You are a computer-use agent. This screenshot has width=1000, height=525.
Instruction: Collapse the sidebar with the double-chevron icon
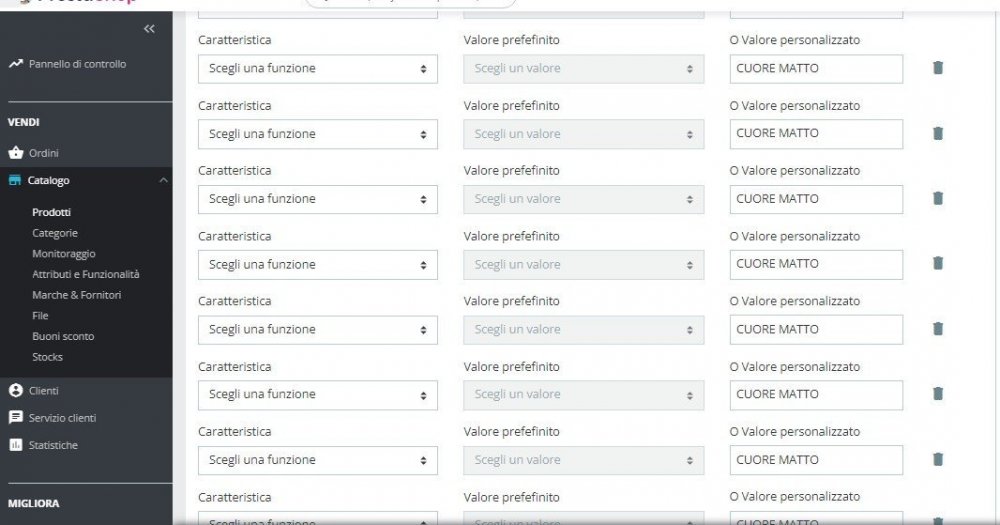(x=149, y=29)
